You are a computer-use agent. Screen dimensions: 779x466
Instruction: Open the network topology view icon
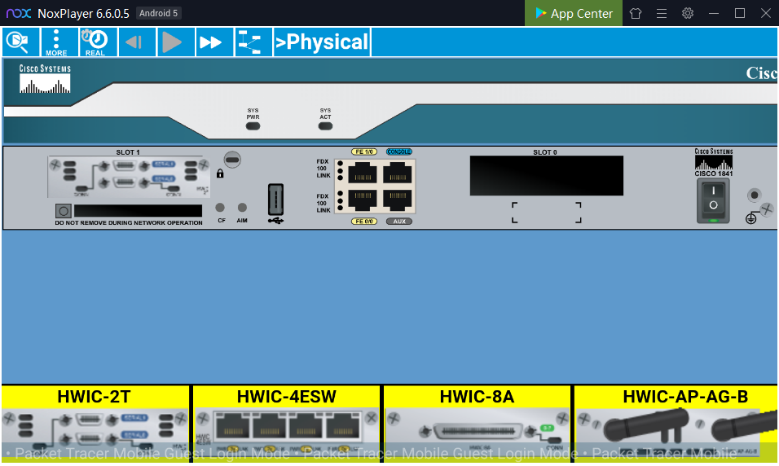coord(253,42)
